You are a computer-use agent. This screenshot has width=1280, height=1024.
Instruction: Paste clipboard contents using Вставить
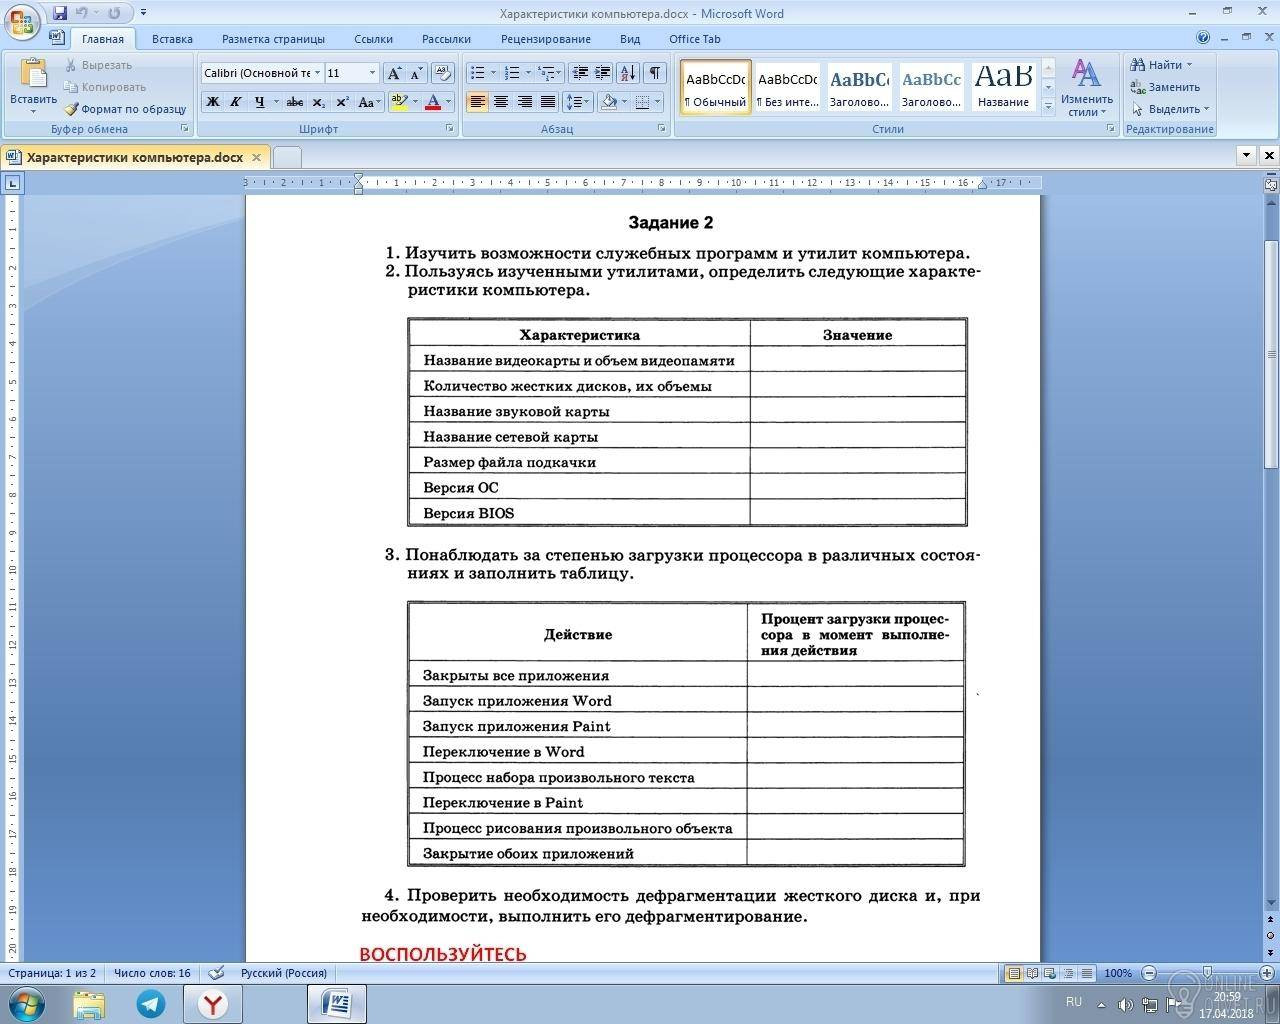pos(33,86)
